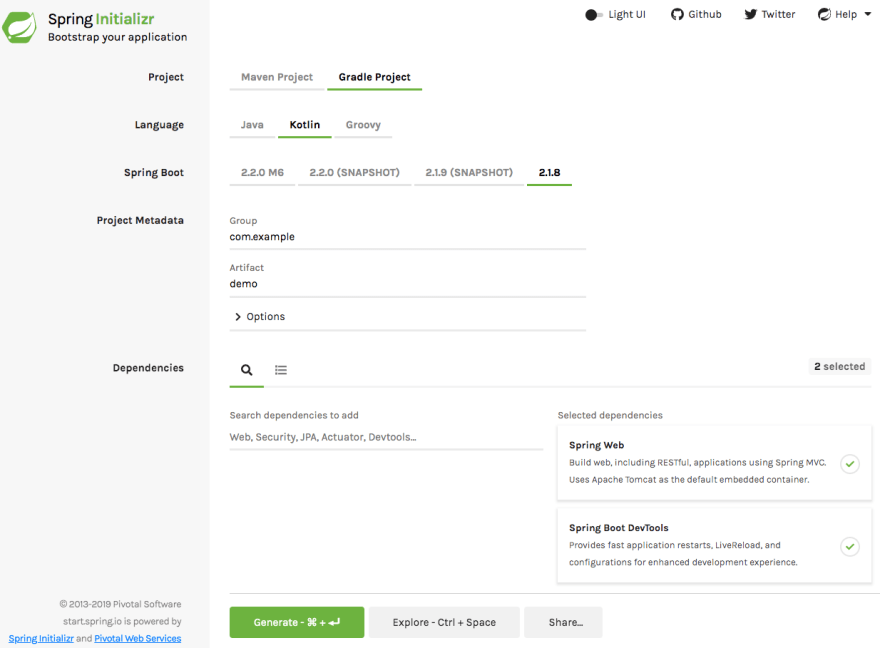Switch to dependency search view
This screenshot has width=880, height=648.
(246, 370)
